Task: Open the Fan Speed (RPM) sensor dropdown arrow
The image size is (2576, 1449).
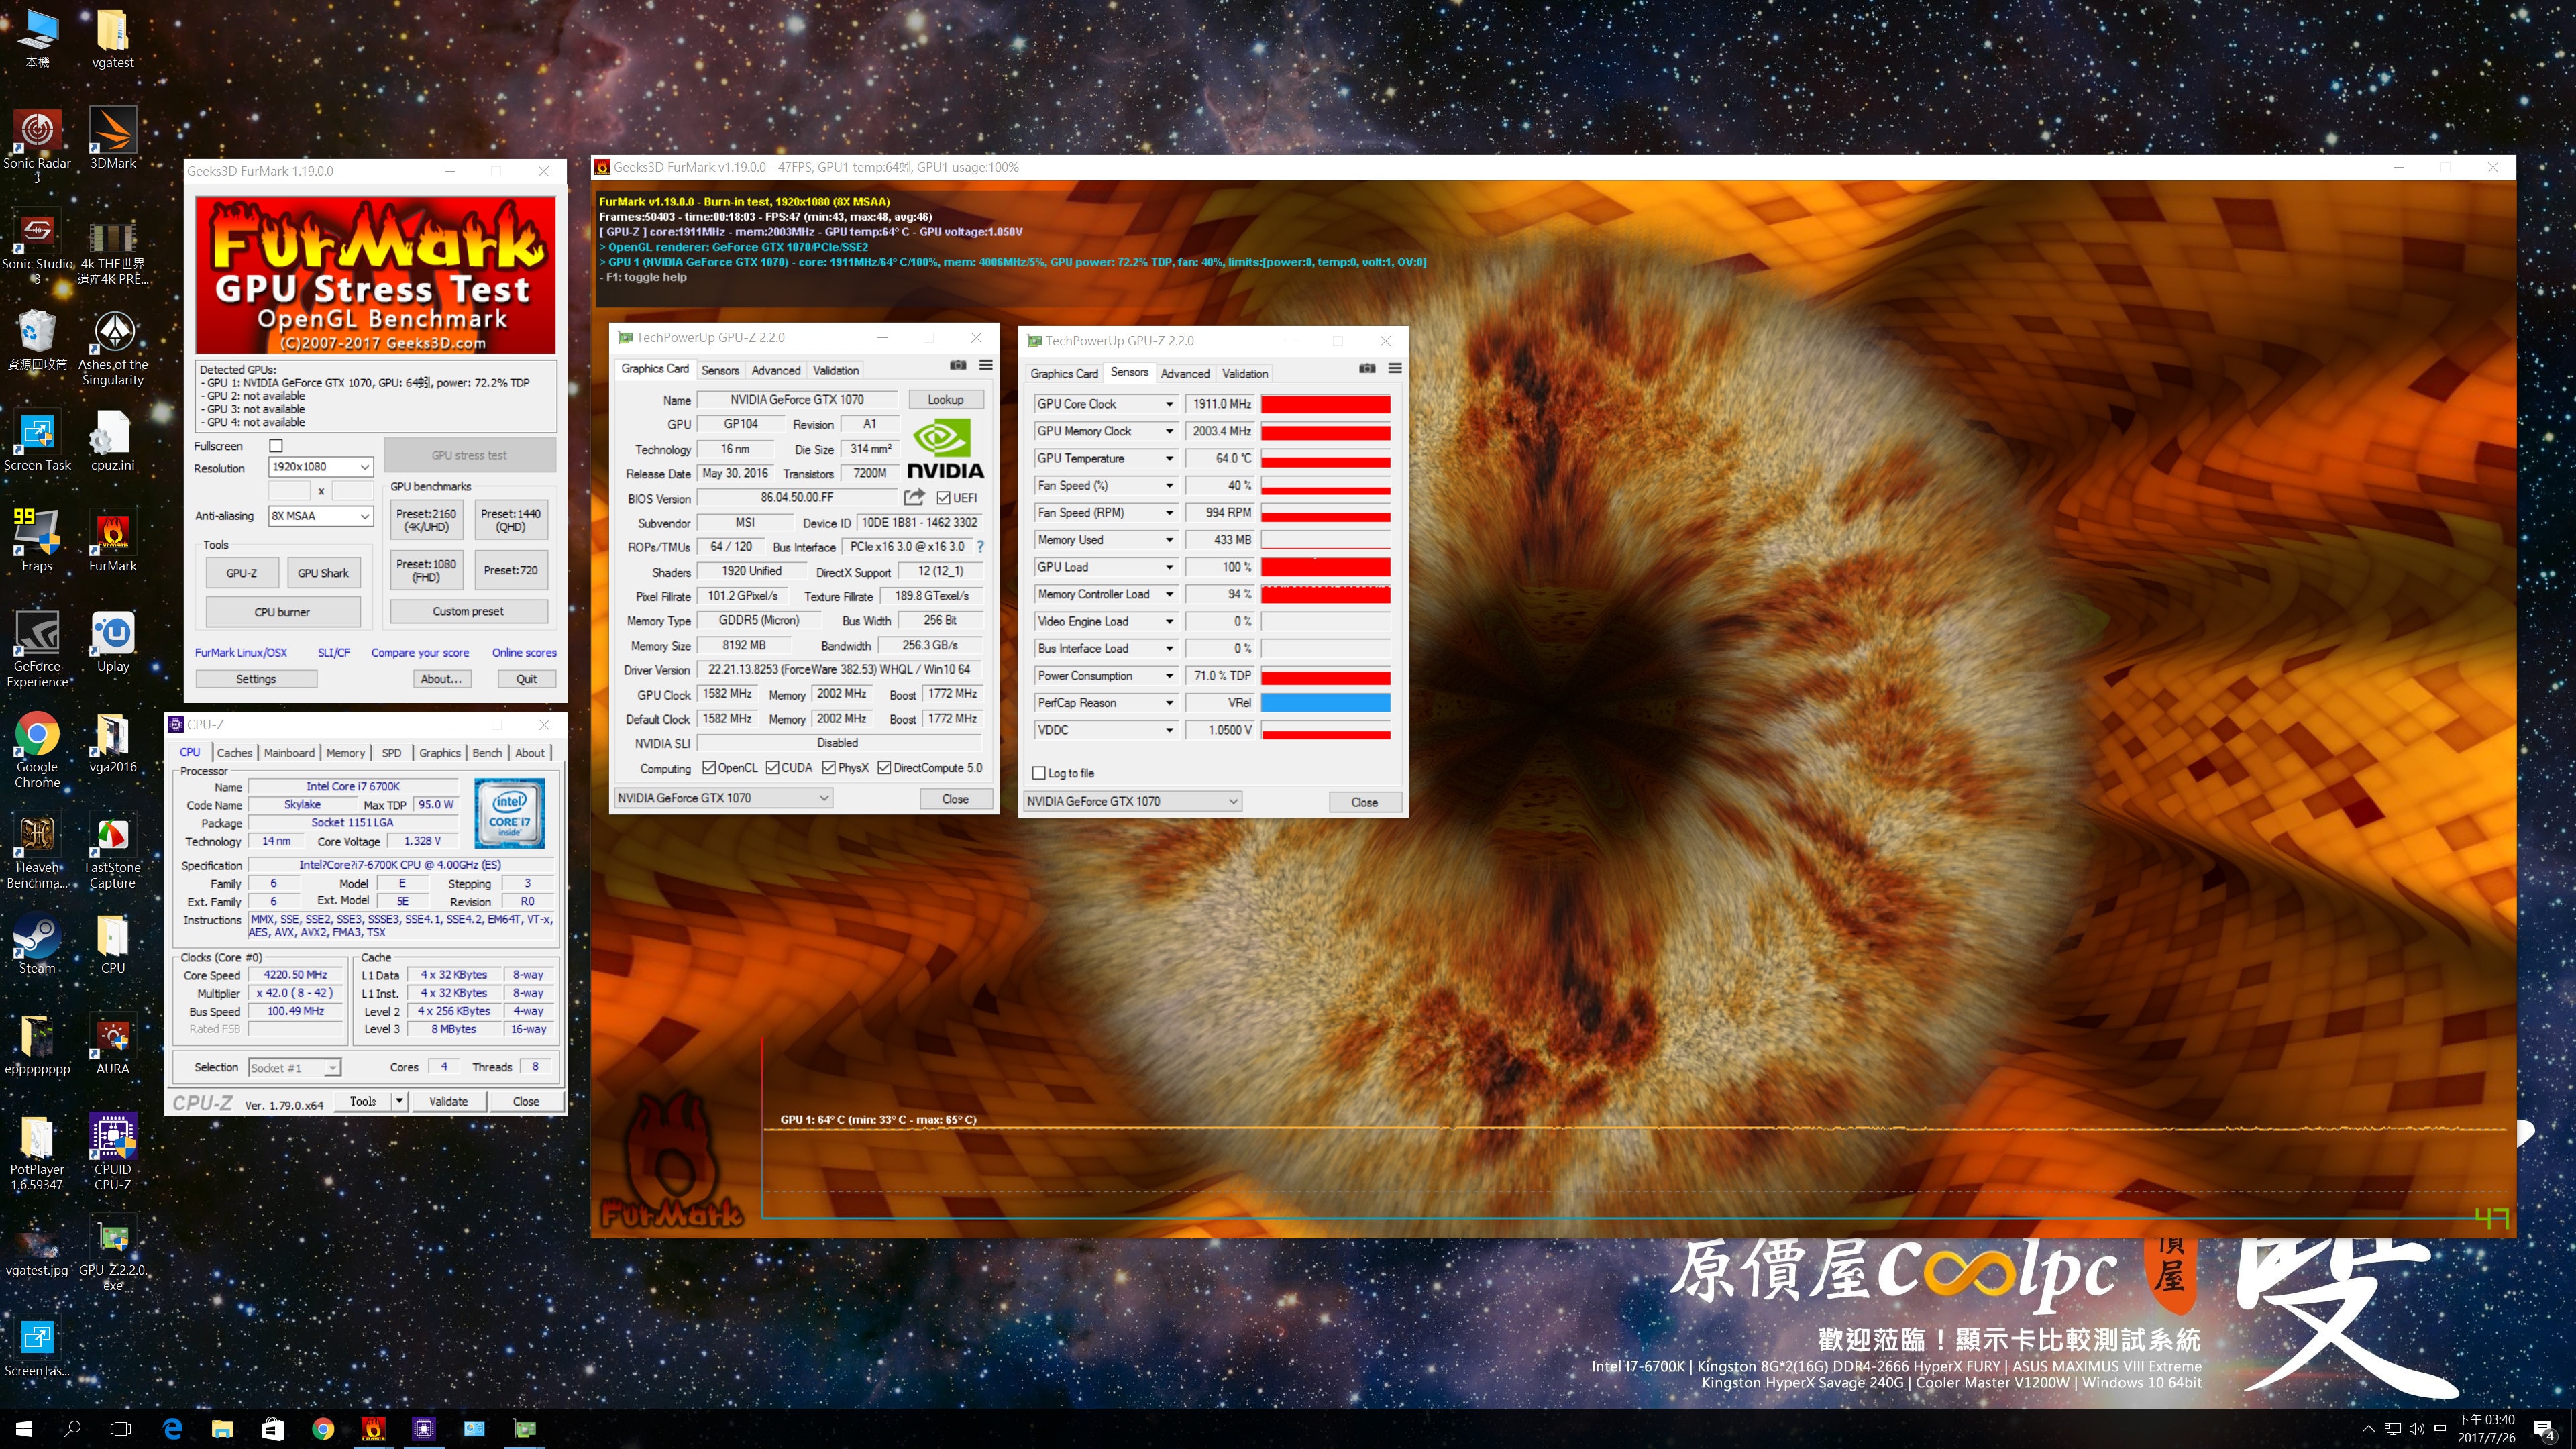Action: click(1169, 513)
